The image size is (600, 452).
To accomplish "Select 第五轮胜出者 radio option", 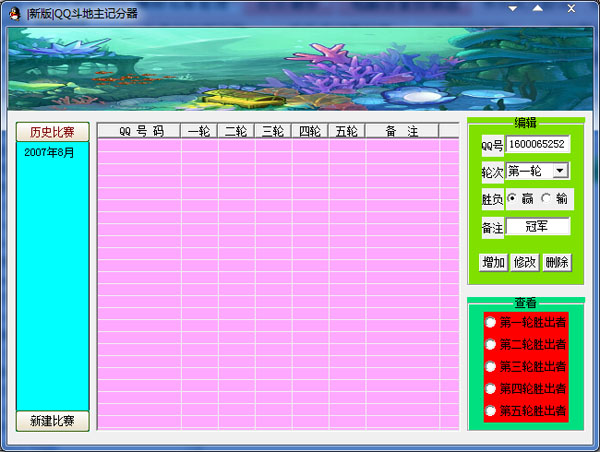I will pos(491,410).
